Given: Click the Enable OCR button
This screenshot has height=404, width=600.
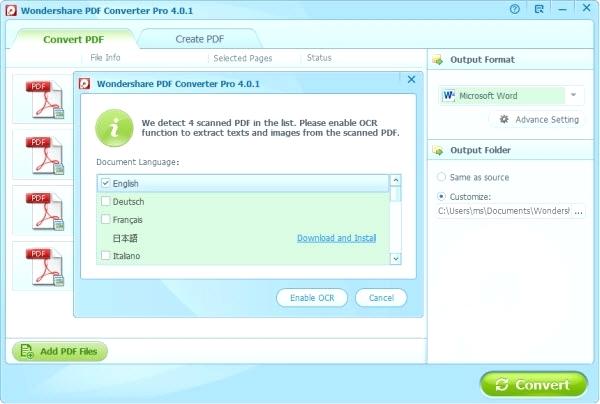Looking at the screenshot, I should [x=312, y=298].
